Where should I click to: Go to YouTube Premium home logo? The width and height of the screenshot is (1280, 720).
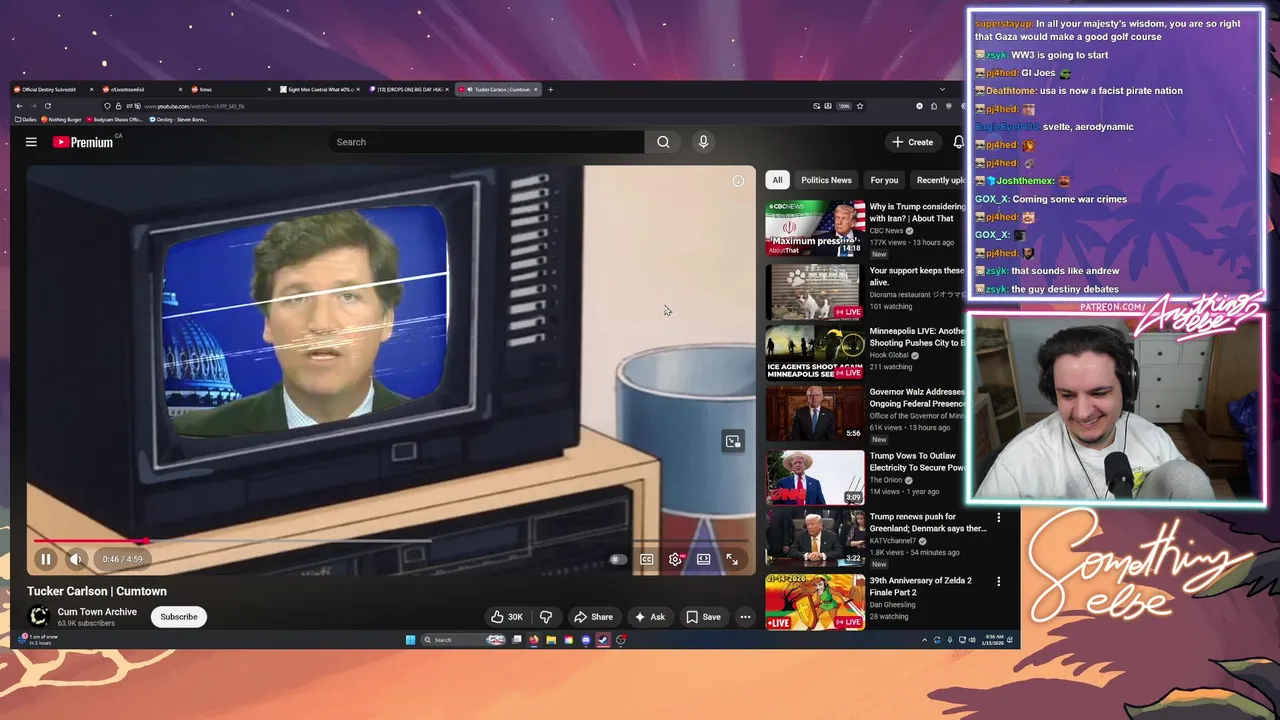(85, 142)
